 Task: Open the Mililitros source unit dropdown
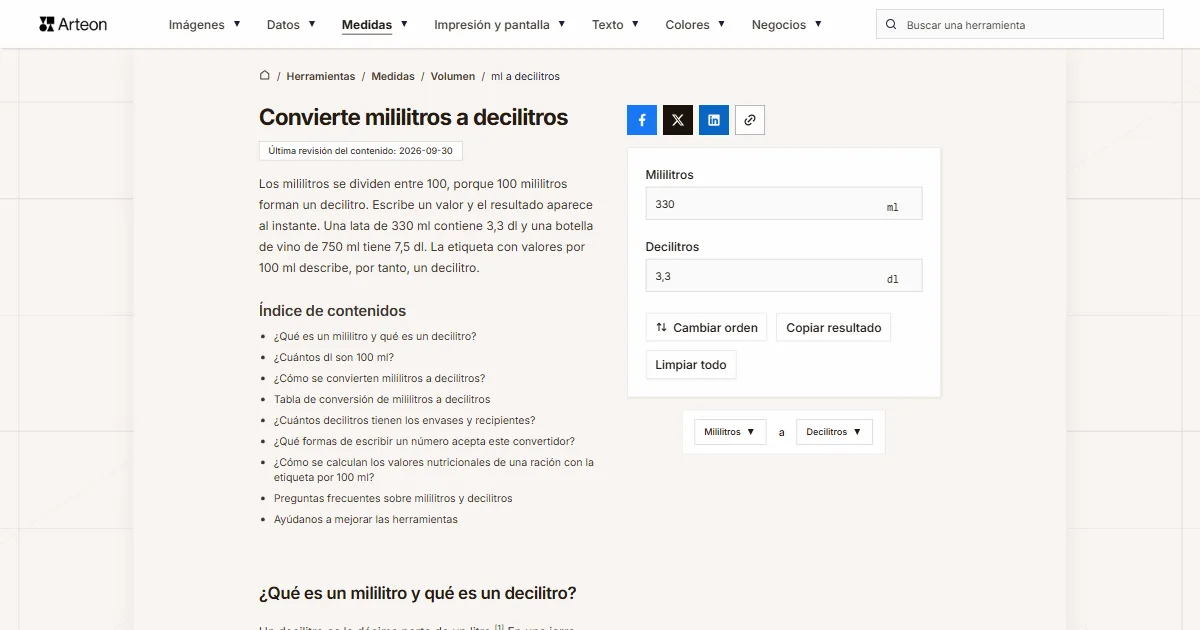coord(730,432)
